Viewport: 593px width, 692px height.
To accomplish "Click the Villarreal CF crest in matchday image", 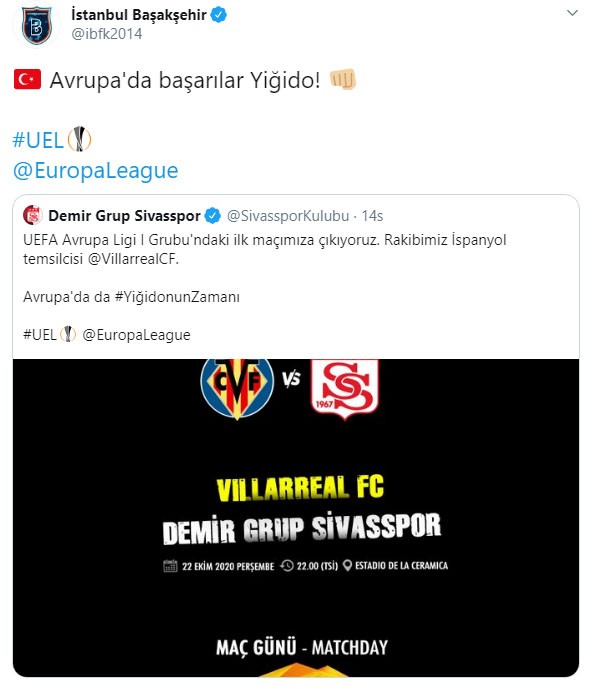I will click(x=237, y=388).
